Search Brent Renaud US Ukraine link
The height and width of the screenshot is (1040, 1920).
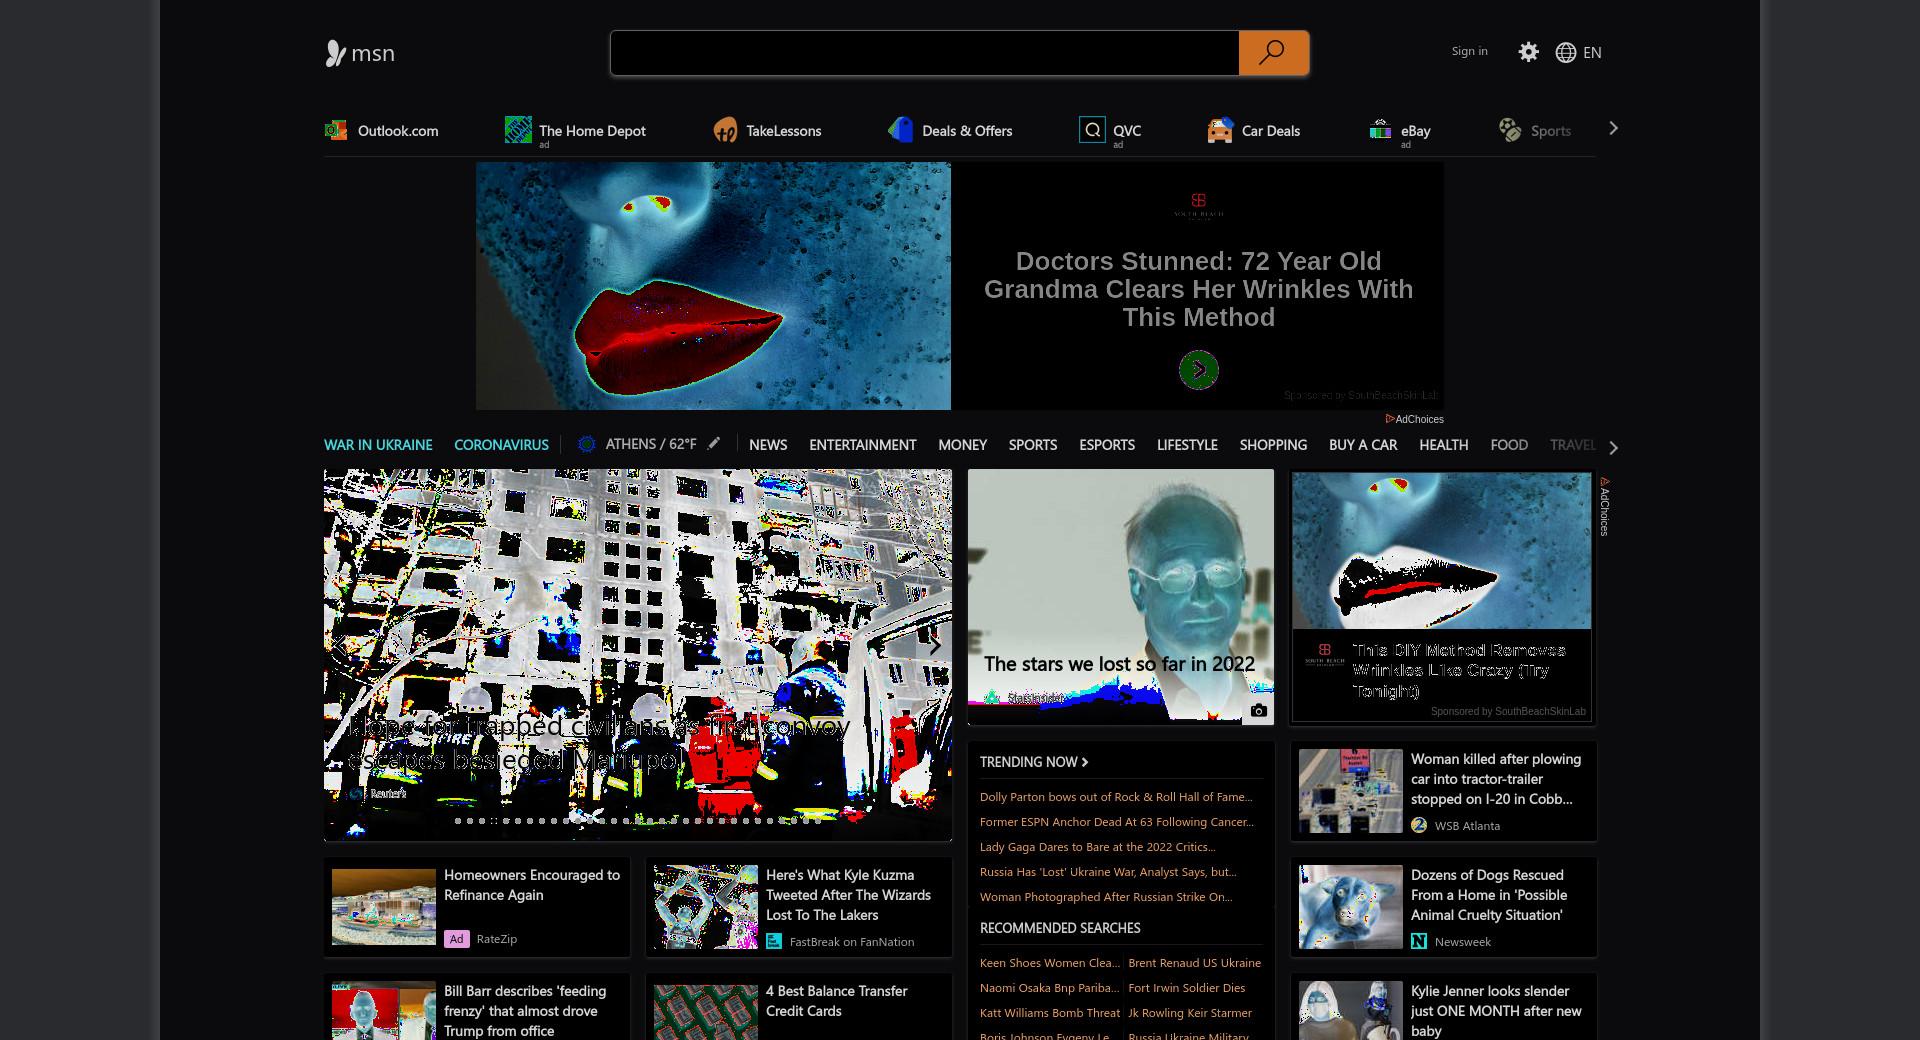point(1195,963)
